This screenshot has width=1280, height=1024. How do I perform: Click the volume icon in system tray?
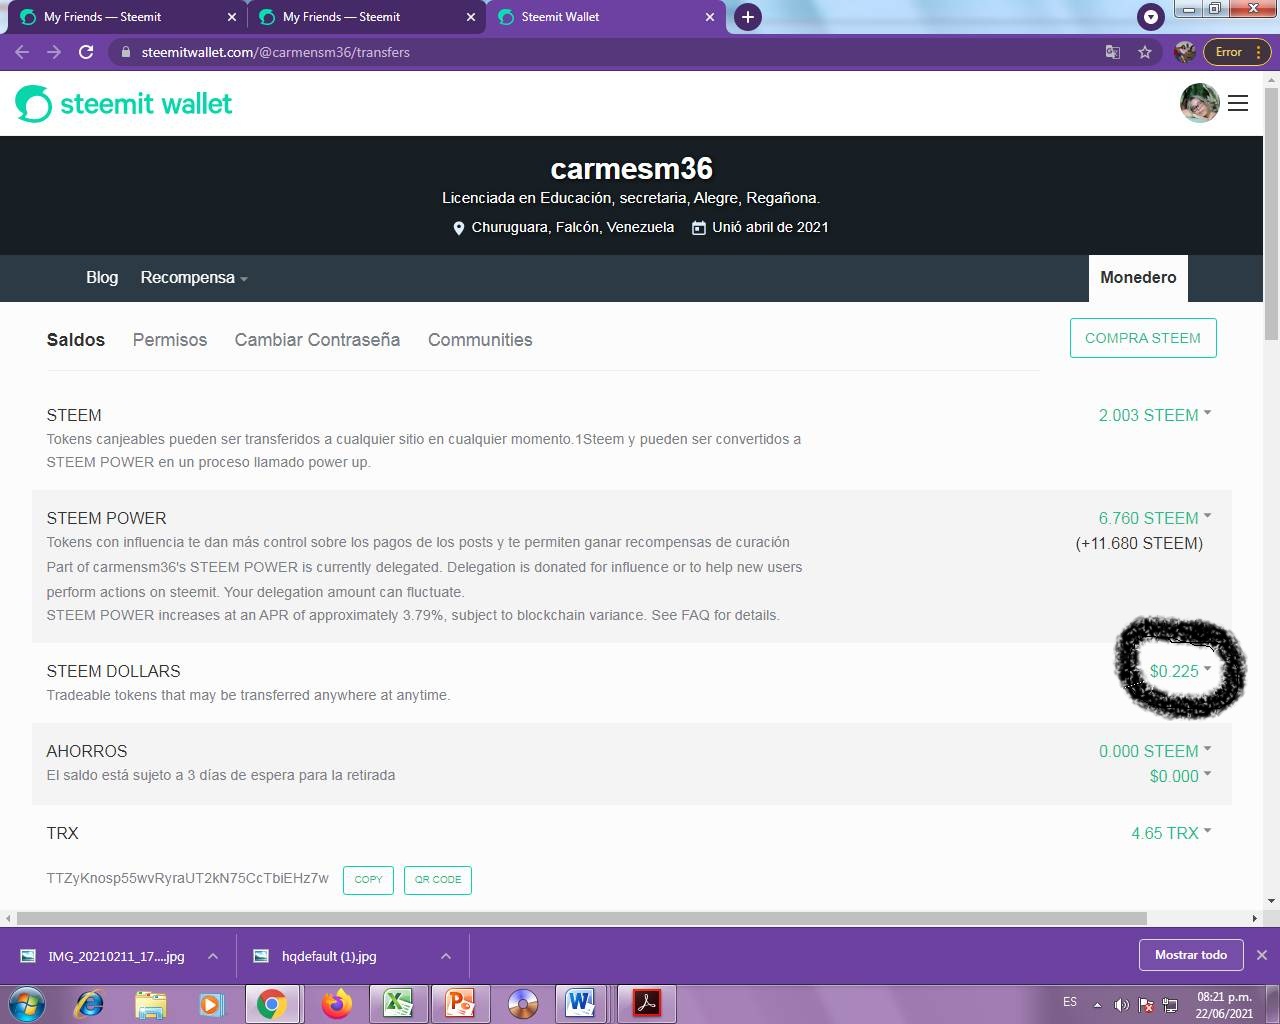coord(1121,1004)
